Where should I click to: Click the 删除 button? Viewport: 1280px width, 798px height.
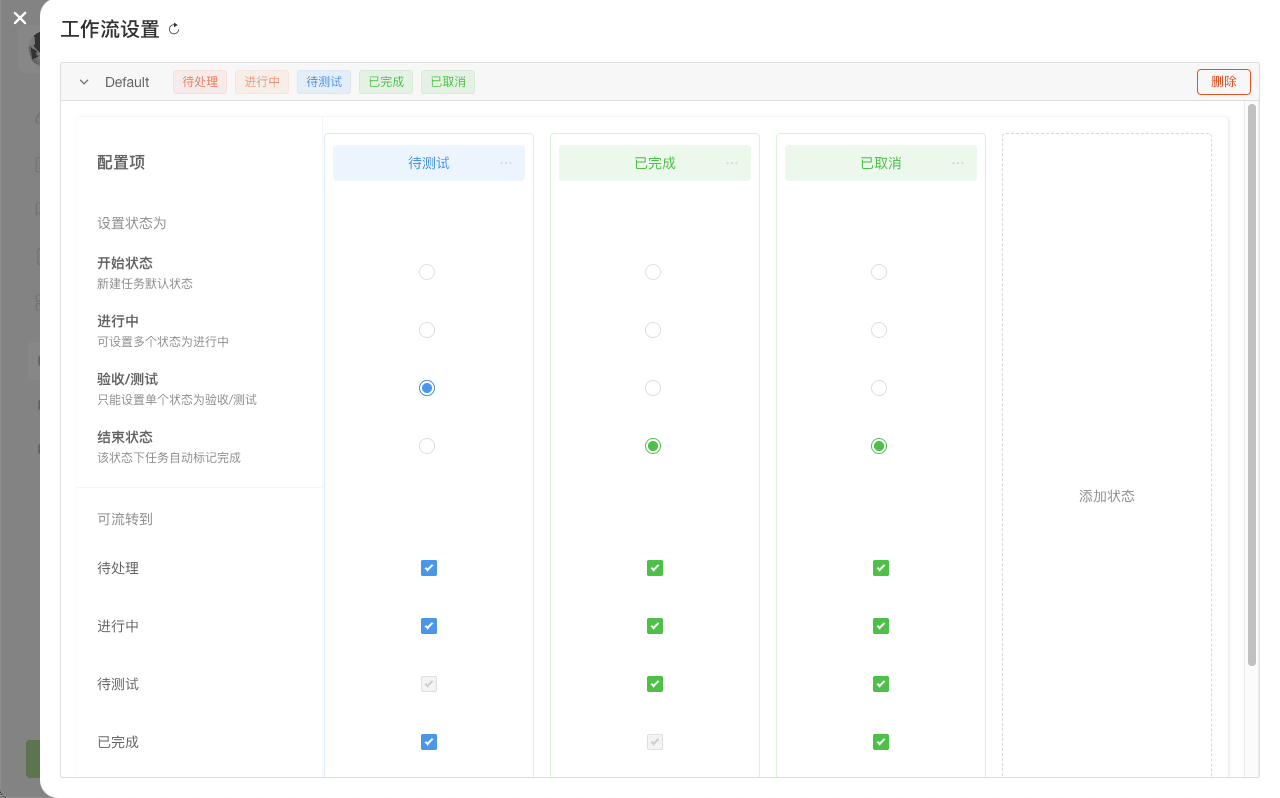click(1223, 82)
